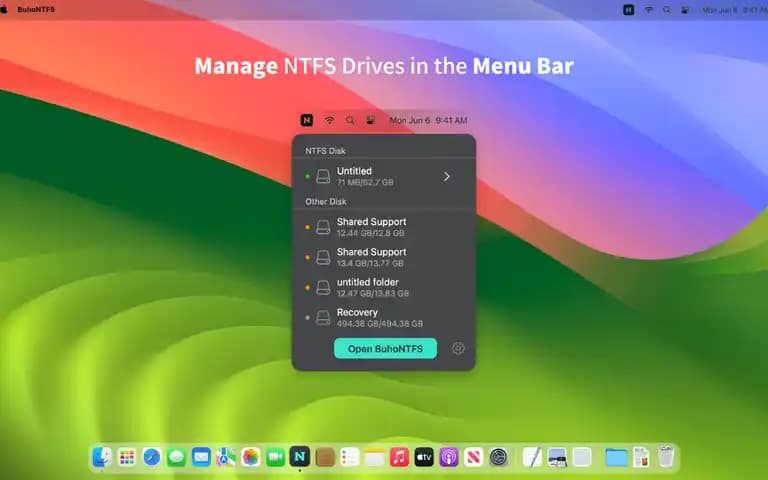The width and height of the screenshot is (768, 480).
Task: Click the BuhoNTFS N icon in the Dock
Action: point(300,456)
